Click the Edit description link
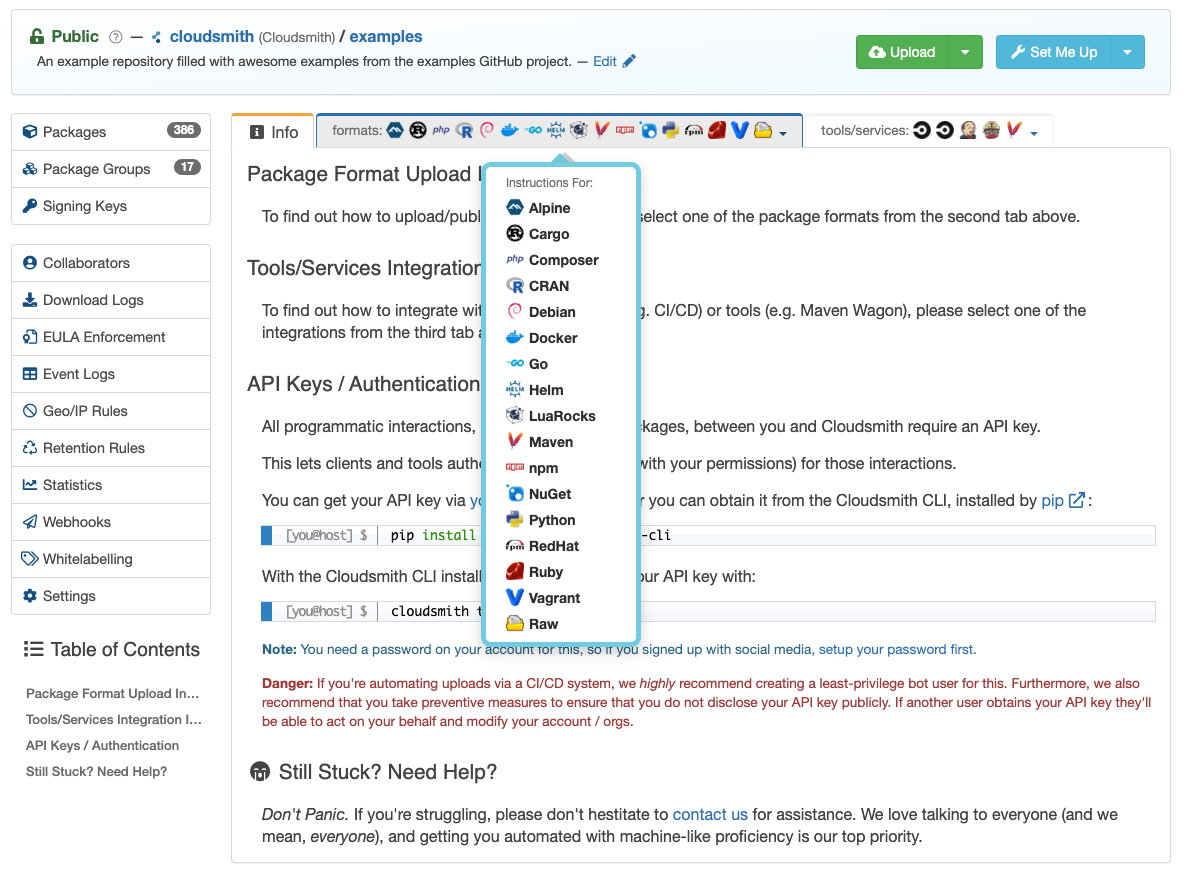The image size is (1188, 875). [x=605, y=61]
